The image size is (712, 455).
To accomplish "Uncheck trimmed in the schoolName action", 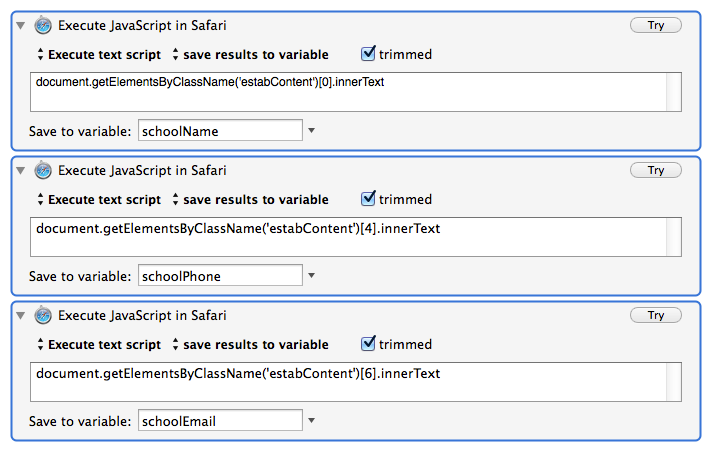I will point(368,54).
